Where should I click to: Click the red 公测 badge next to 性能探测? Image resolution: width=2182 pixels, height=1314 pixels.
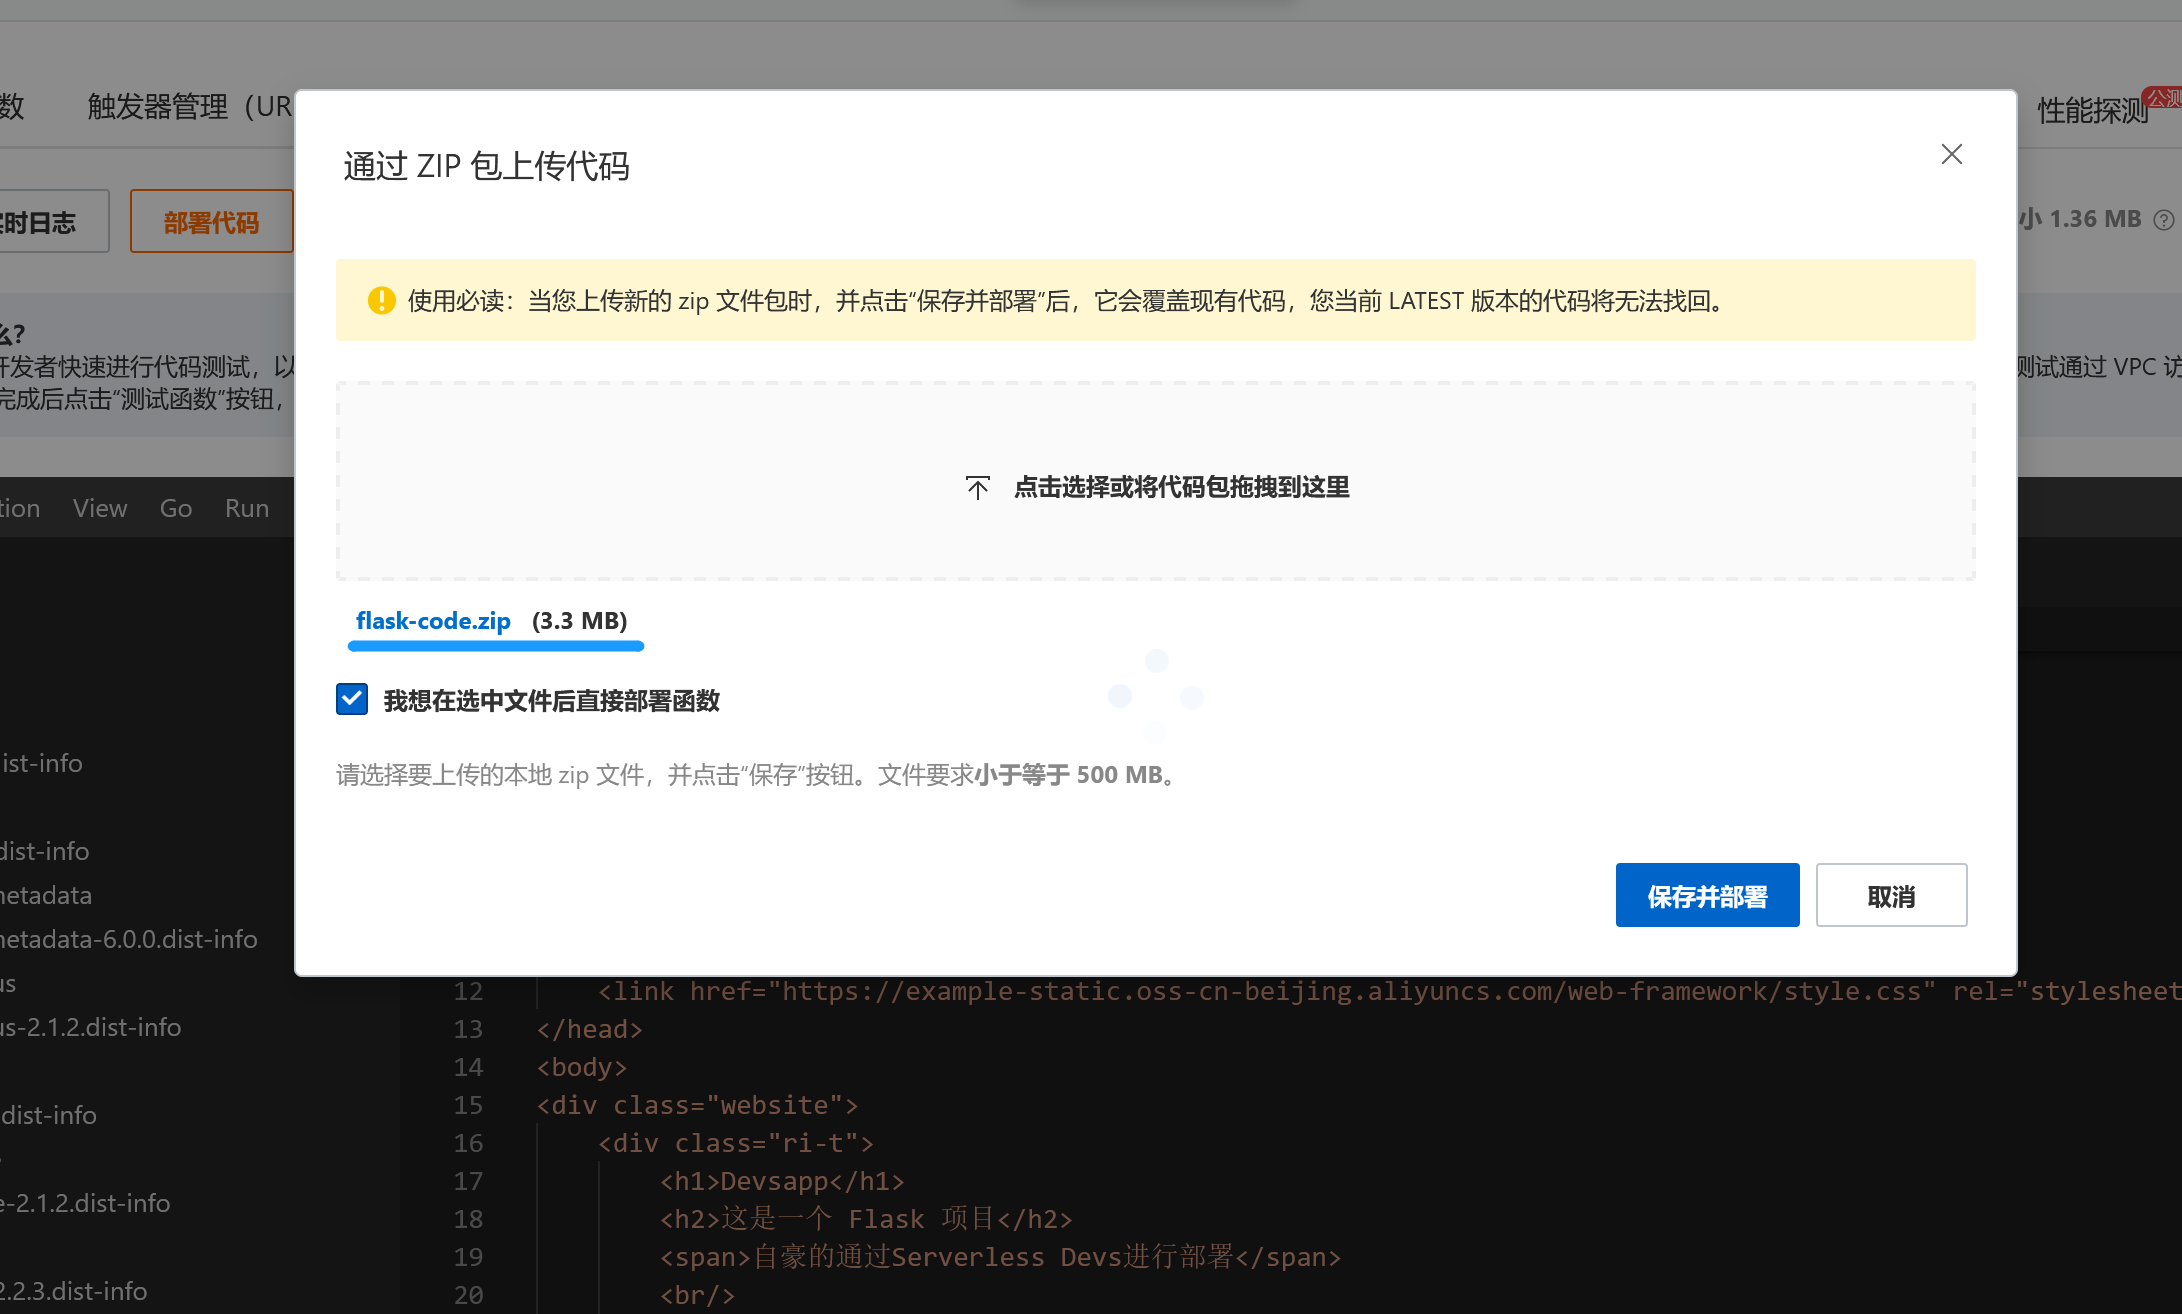[2164, 99]
